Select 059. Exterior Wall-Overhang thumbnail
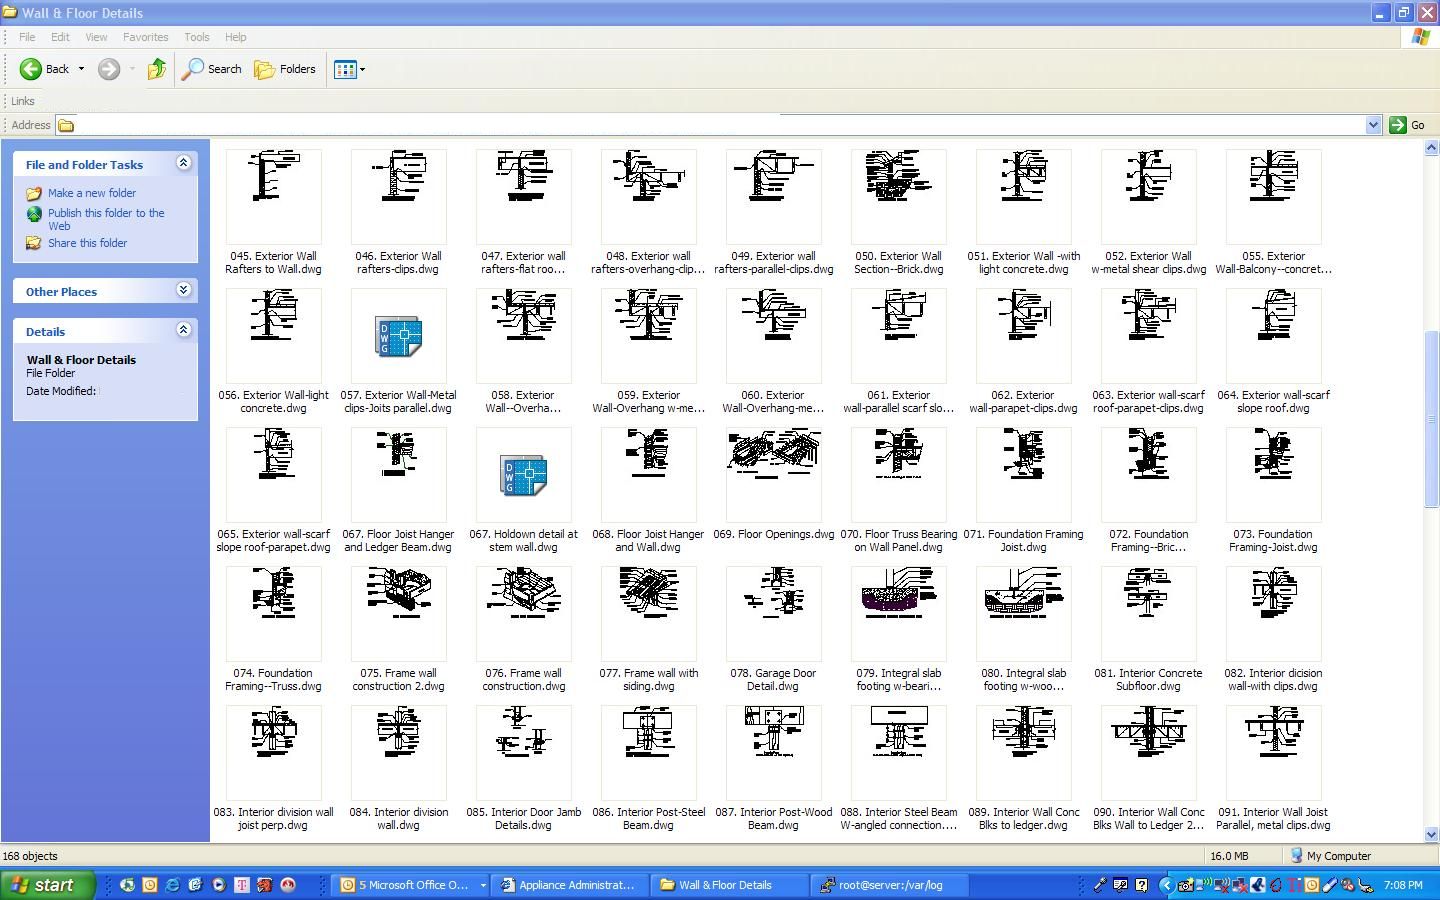Viewport: 1440px width, 900px height. 648,336
